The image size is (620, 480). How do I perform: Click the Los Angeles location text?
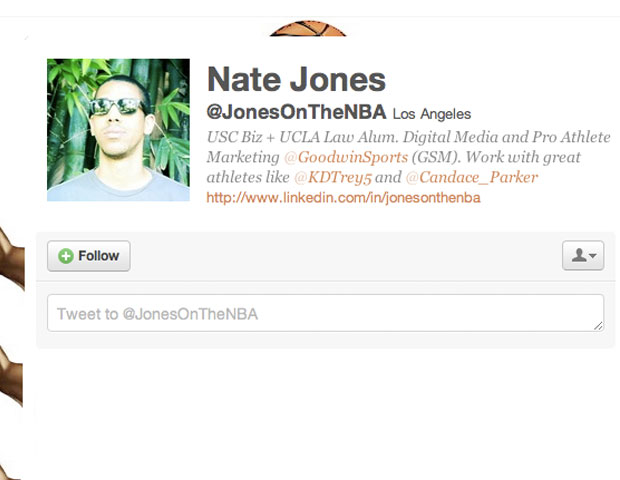pyautogui.click(x=431, y=114)
